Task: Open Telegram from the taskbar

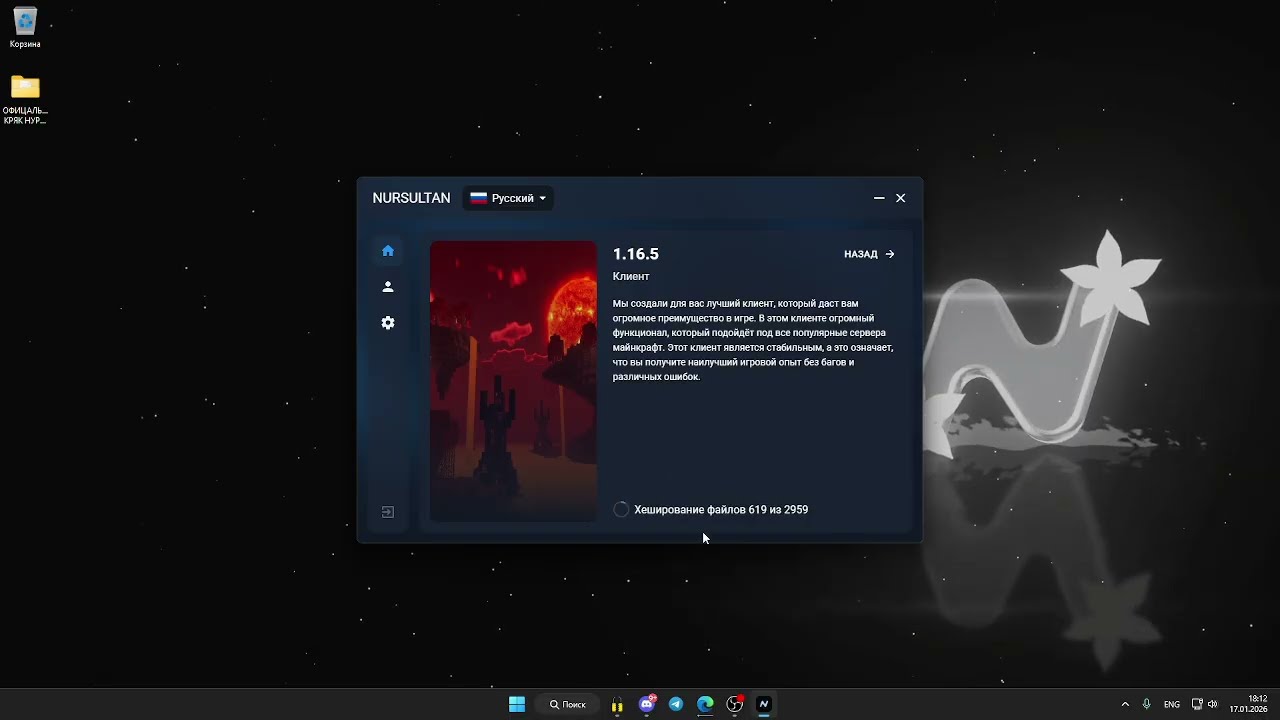Action: coord(676,704)
